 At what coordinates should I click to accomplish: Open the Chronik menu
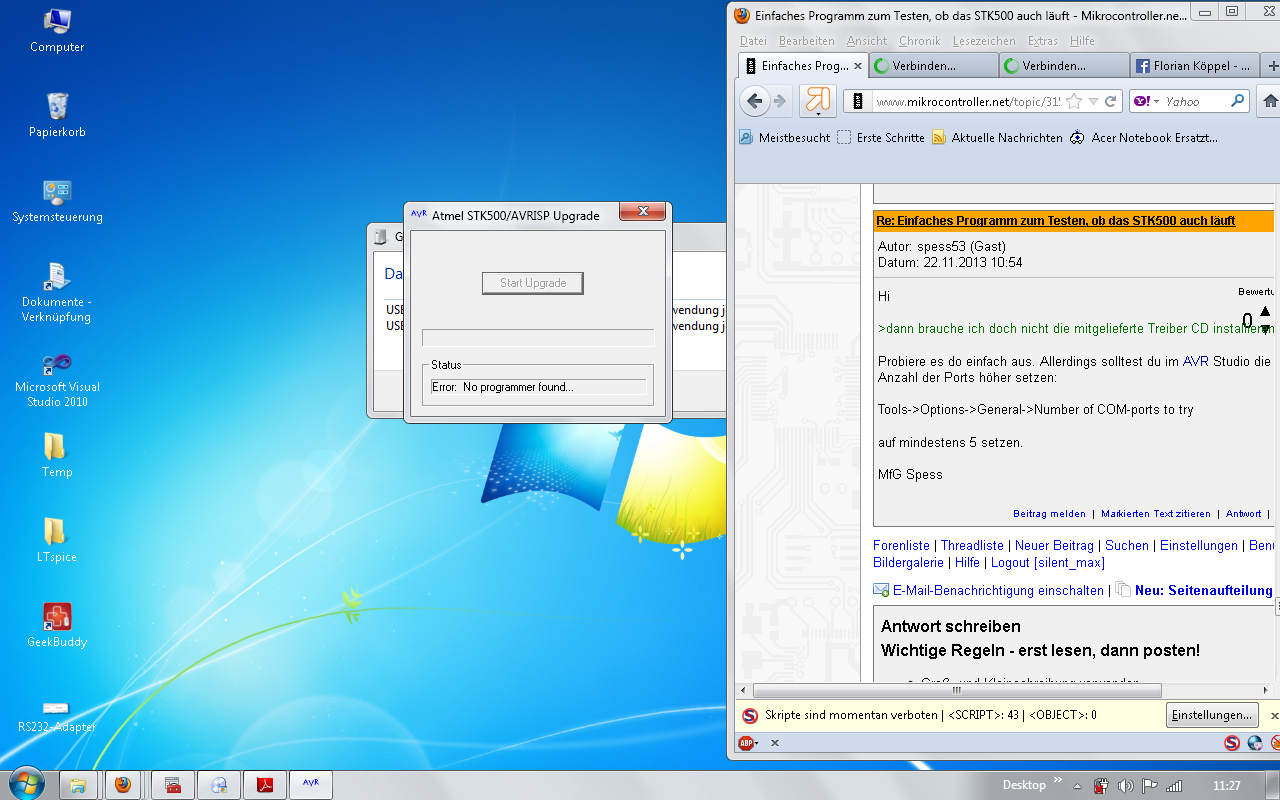click(x=920, y=41)
